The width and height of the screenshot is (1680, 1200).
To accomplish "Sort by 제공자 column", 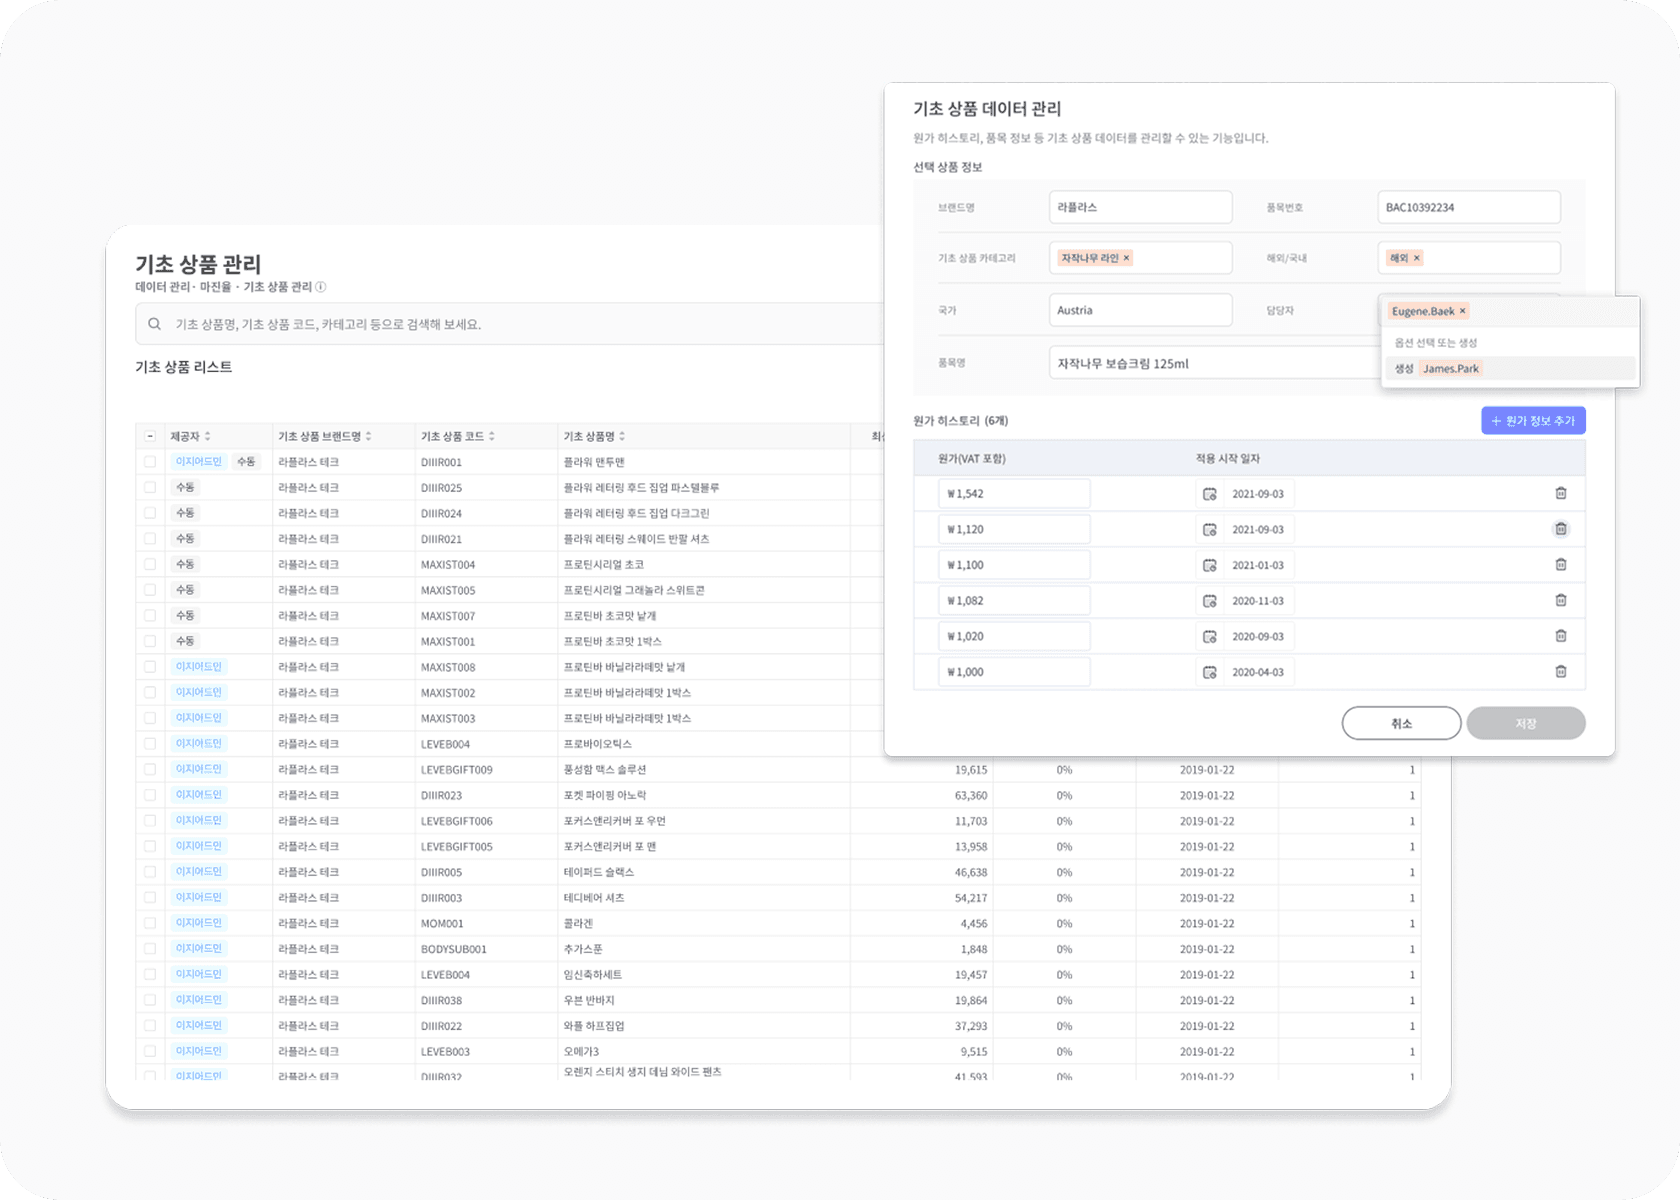I will 207,436.
